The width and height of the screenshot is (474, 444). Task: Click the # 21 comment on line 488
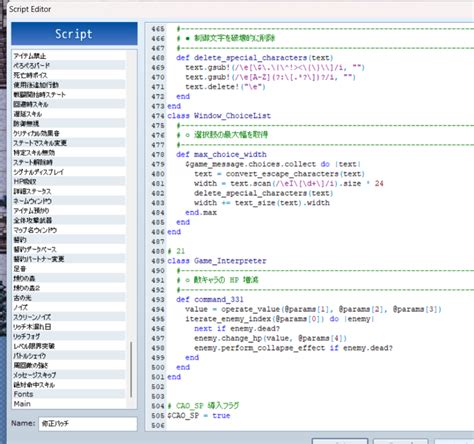(x=176, y=251)
